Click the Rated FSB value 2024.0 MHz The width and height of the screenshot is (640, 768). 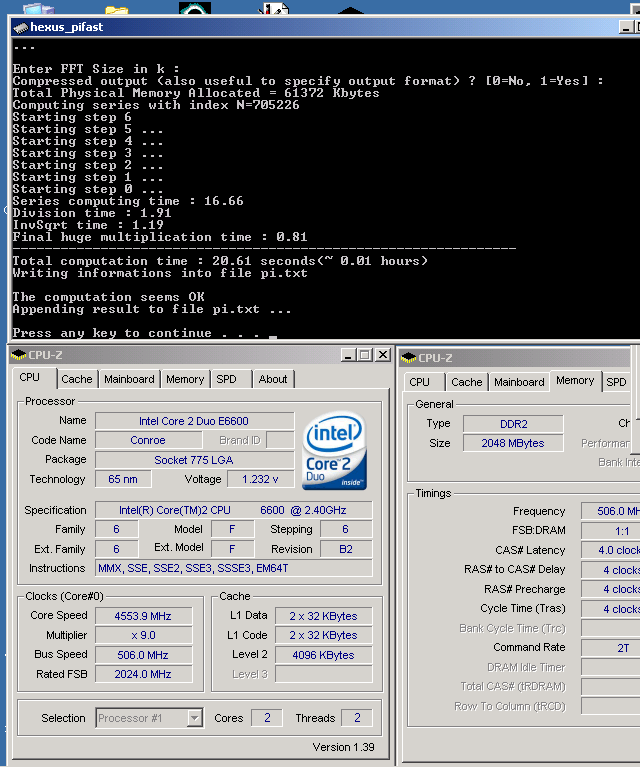143,674
